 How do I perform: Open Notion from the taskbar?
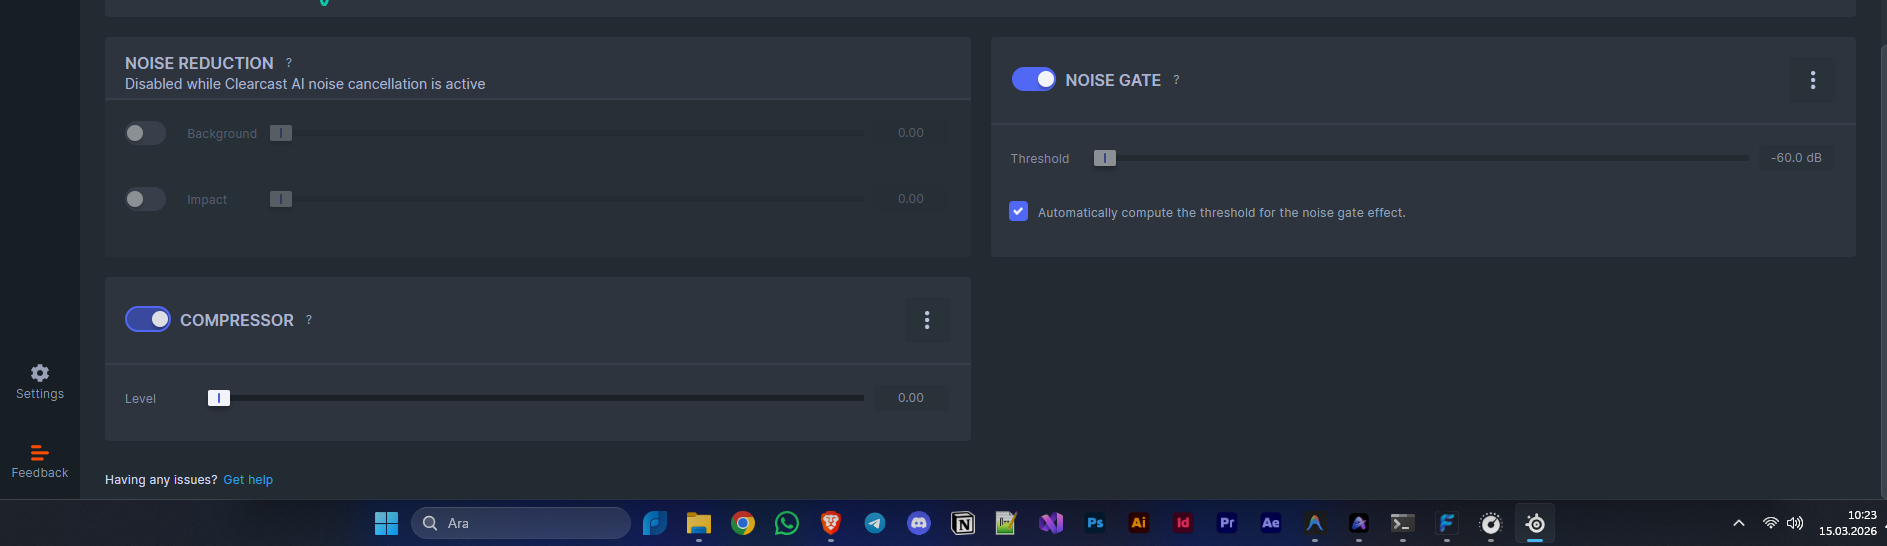pyautogui.click(x=963, y=523)
